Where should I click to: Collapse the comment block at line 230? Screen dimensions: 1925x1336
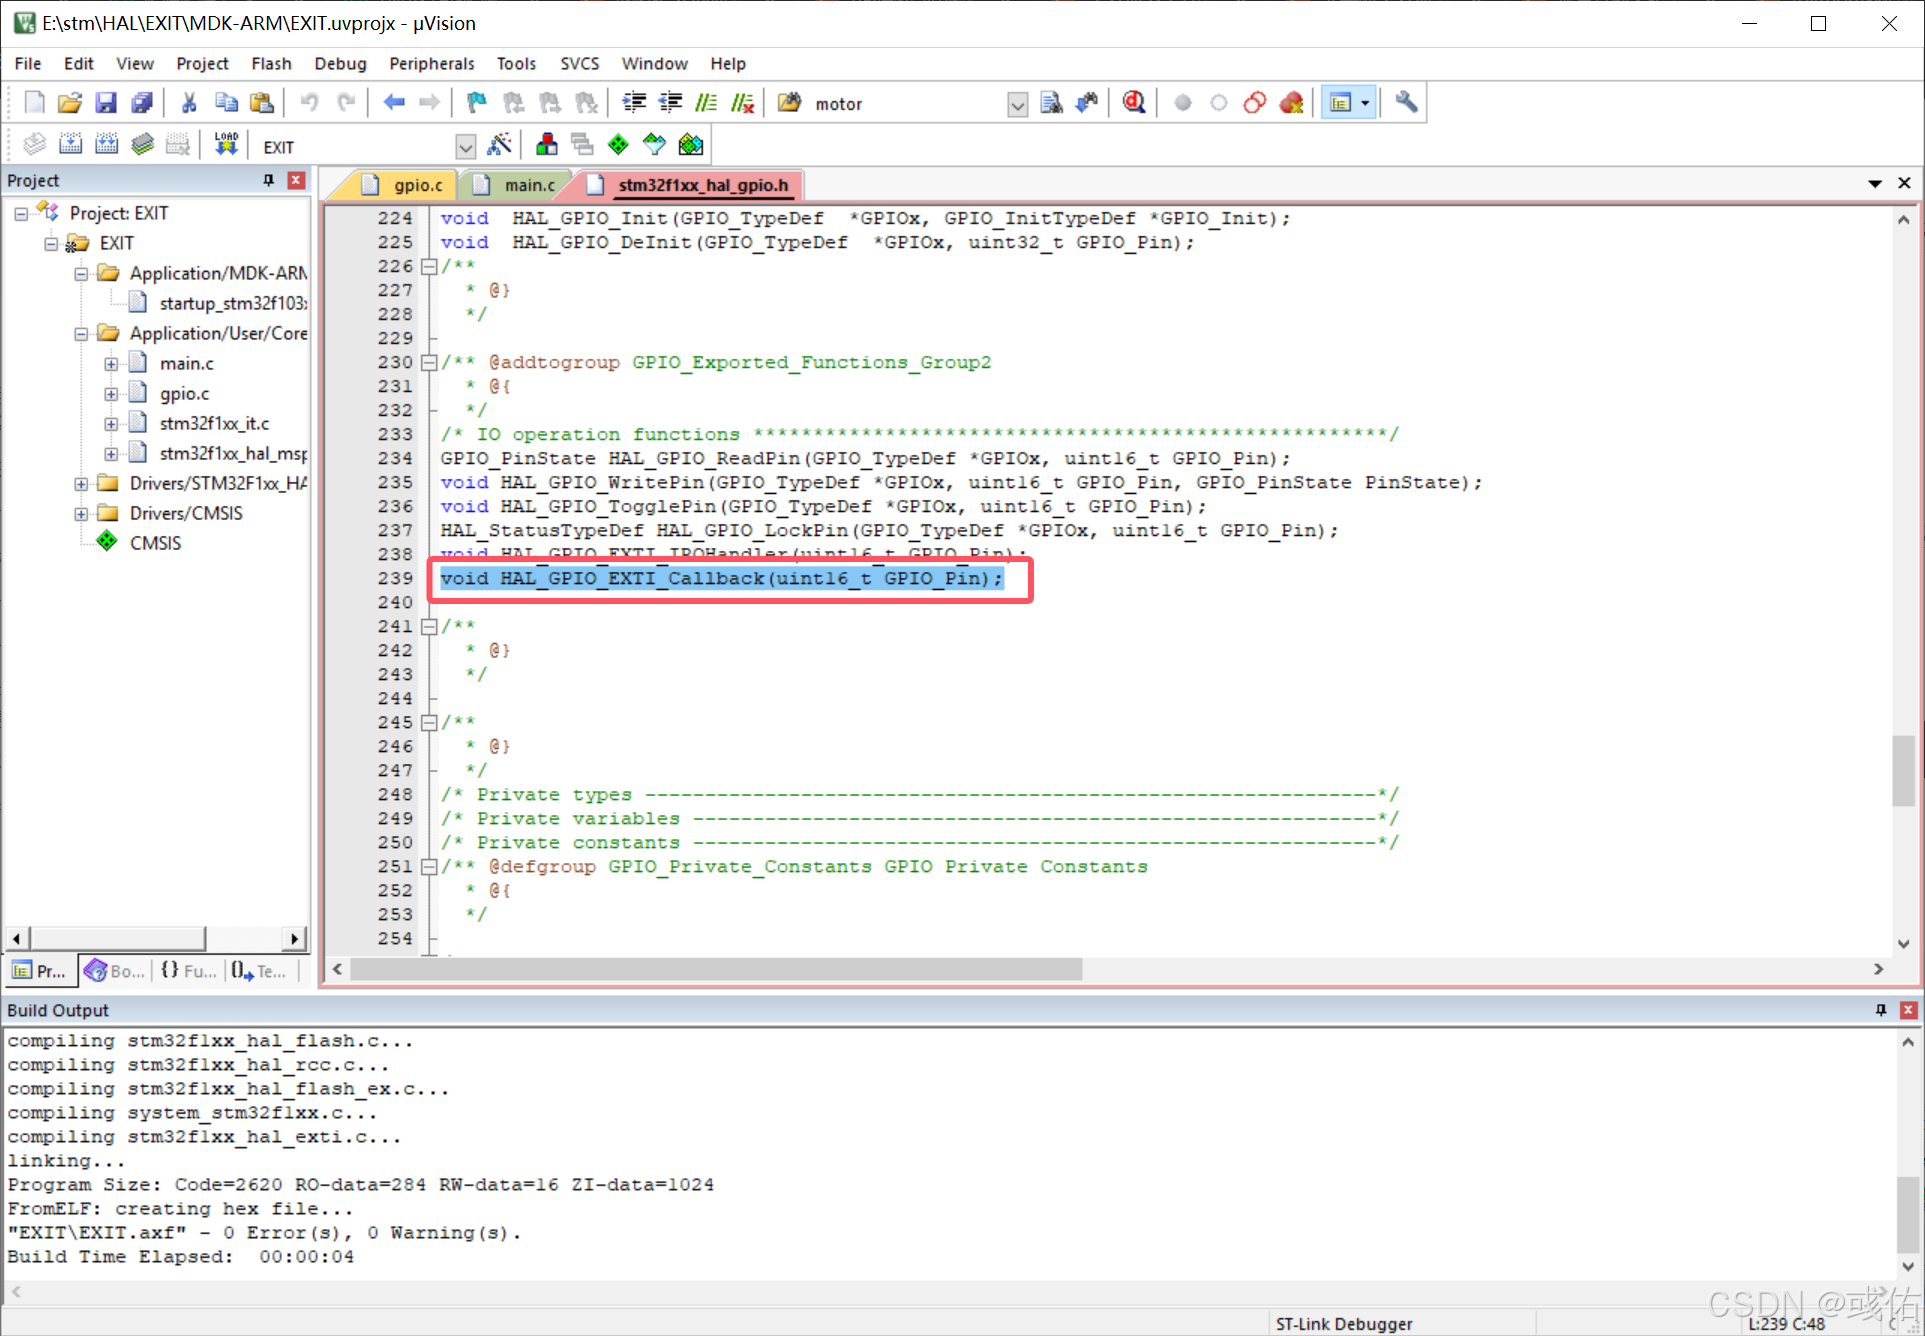(x=429, y=363)
